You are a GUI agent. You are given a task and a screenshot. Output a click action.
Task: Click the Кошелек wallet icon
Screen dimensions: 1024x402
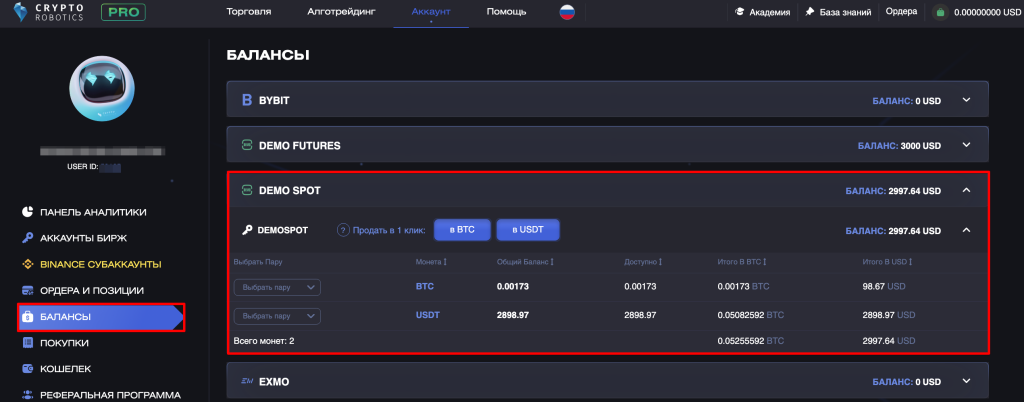(27, 369)
